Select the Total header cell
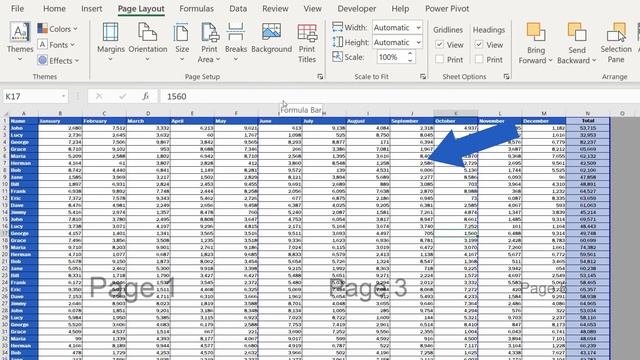Viewport: 640px width, 360px height. [x=588, y=121]
